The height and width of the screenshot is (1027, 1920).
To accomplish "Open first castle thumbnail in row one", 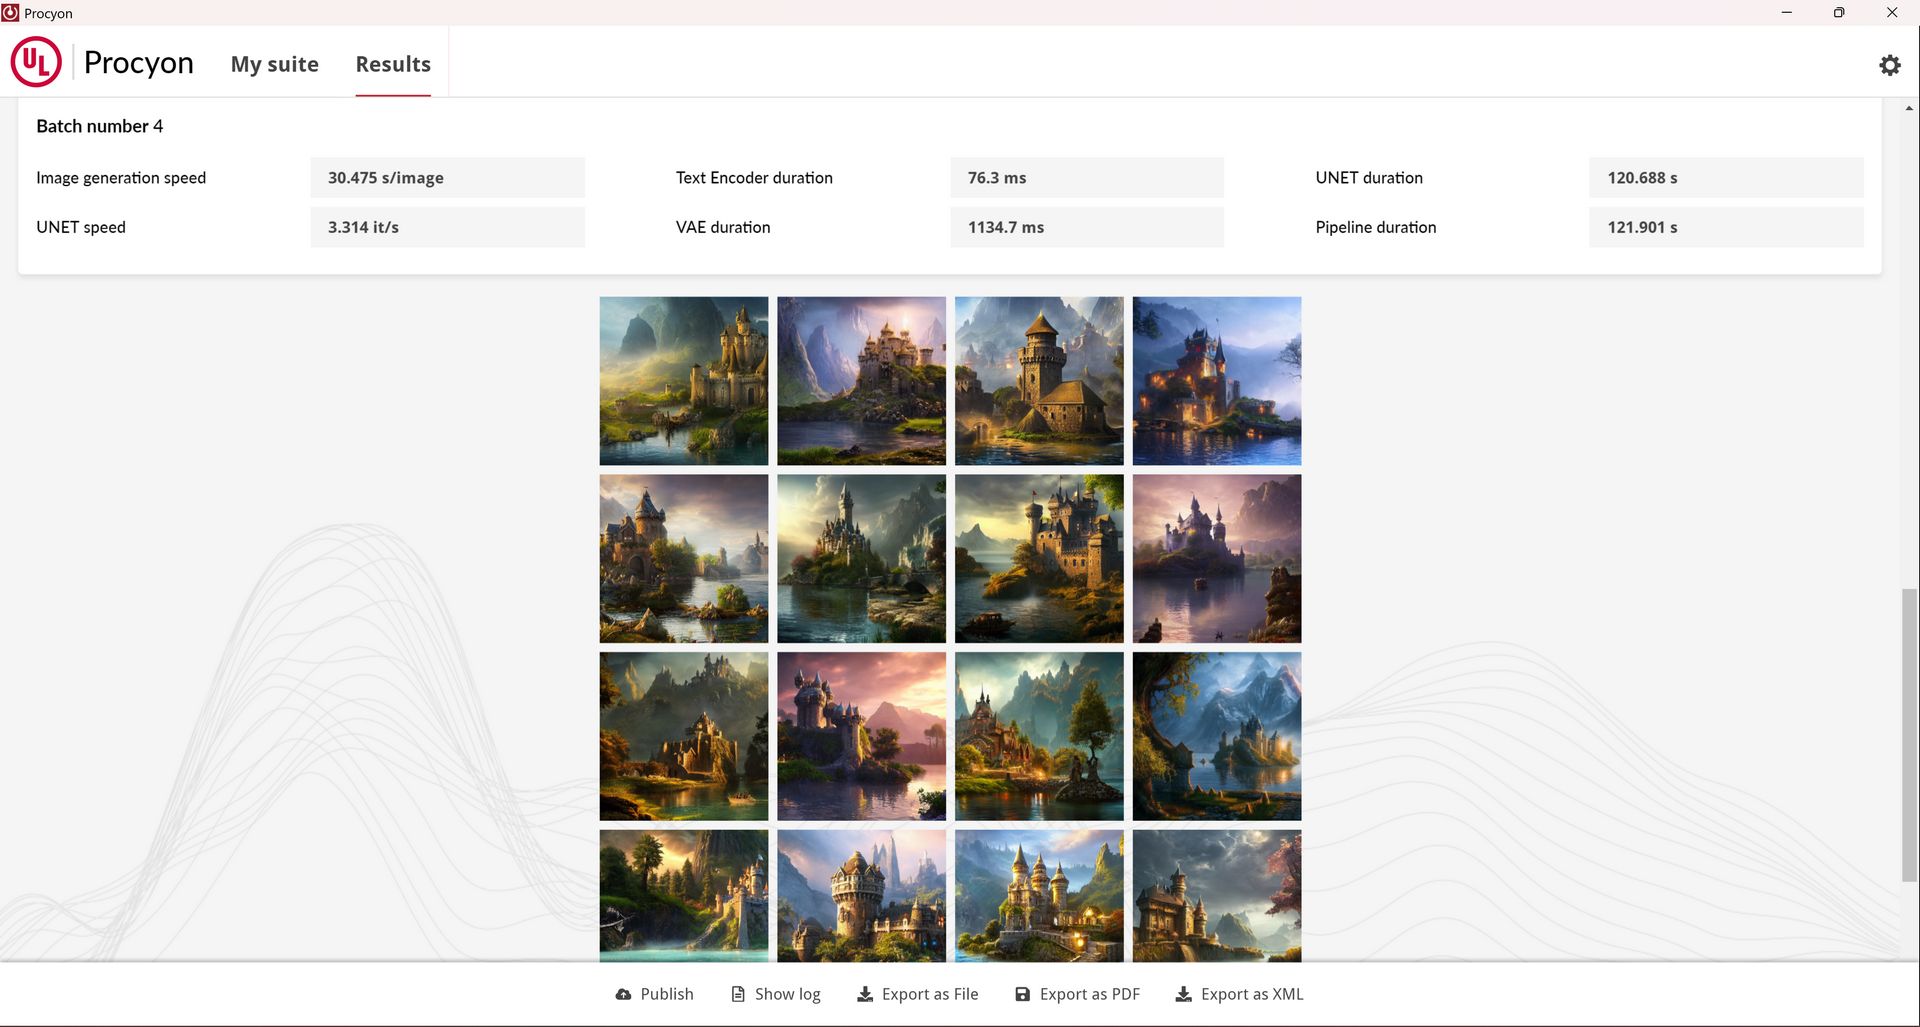I will 684,381.
